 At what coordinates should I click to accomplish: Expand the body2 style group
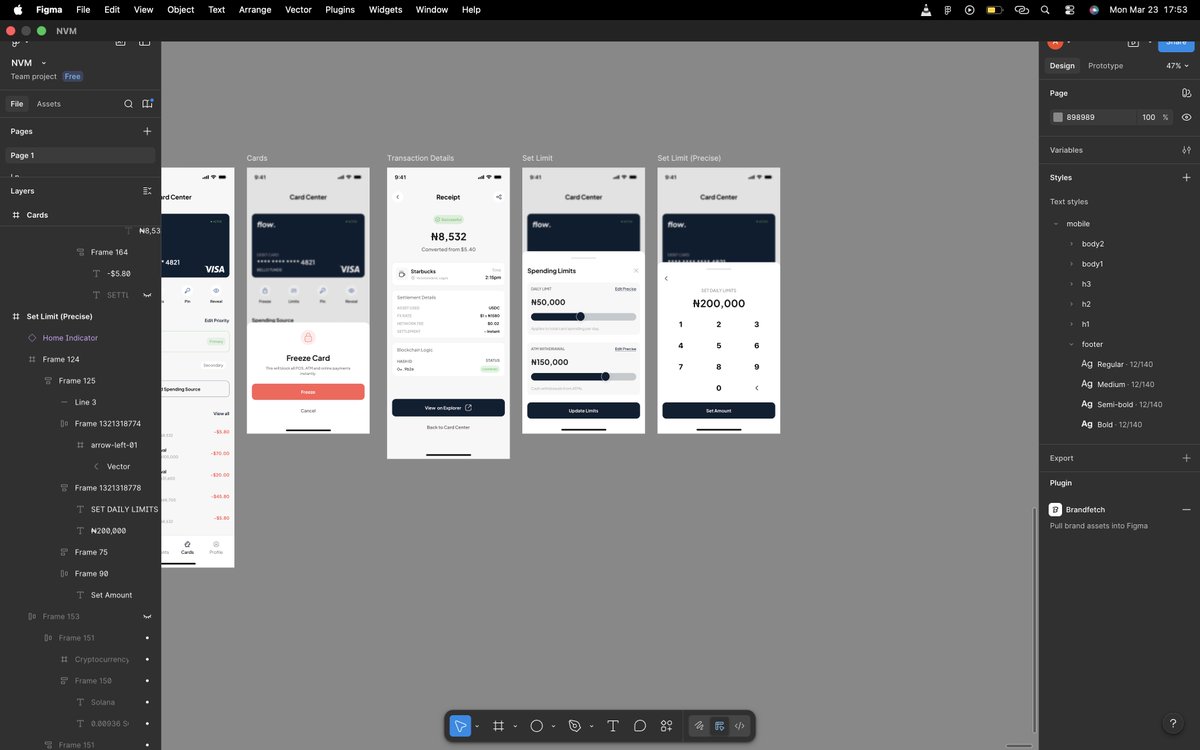pos(1072,244)
